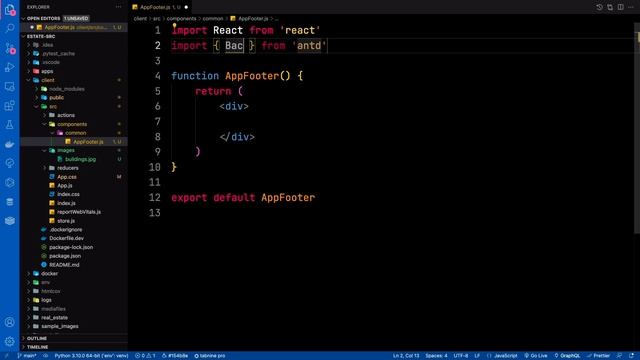The width and height of the screenshot is (640, 360).
Task: Open store.js file
Action: coord(66,221)
